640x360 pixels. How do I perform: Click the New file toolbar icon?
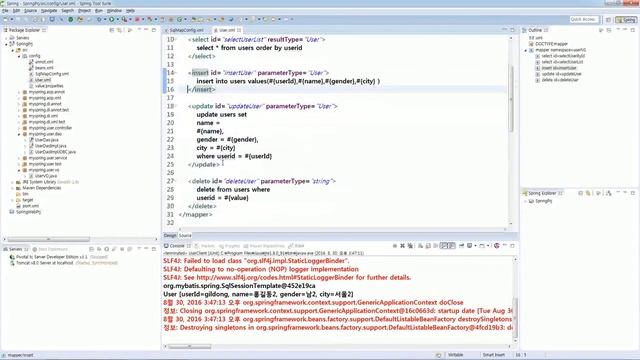click(6, 19)
